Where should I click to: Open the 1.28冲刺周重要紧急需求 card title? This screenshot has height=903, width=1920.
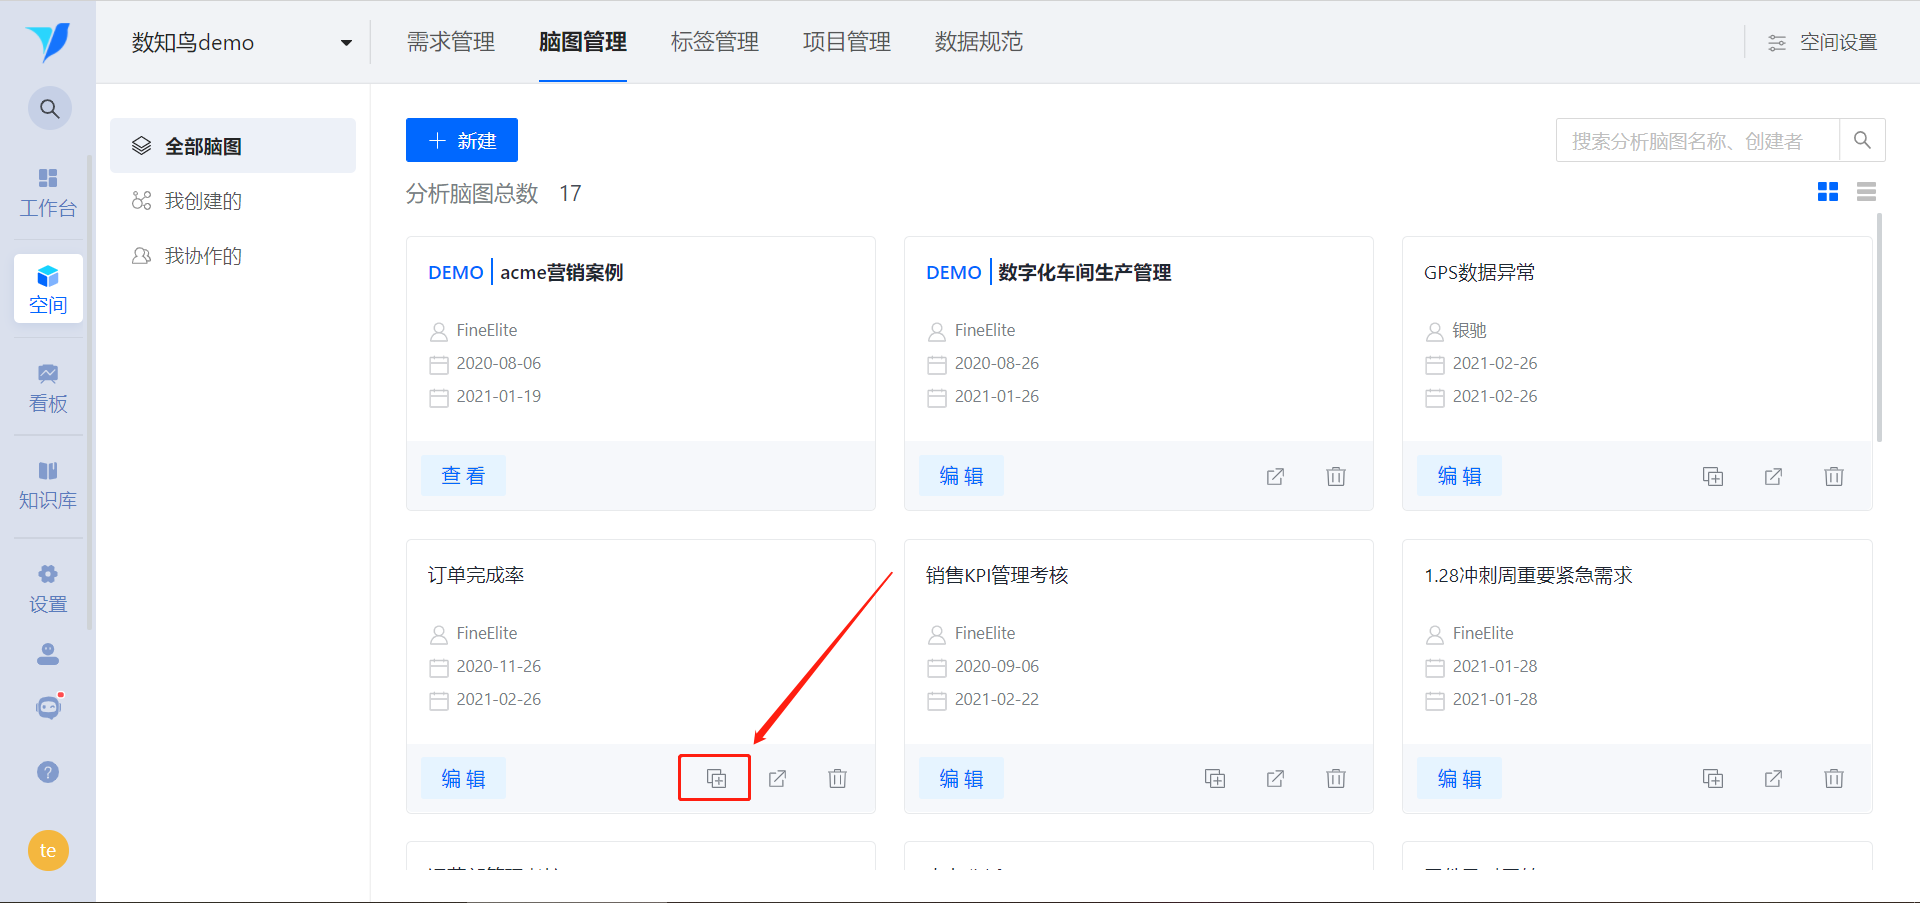pyautogui.click(x=1528, y=575)
